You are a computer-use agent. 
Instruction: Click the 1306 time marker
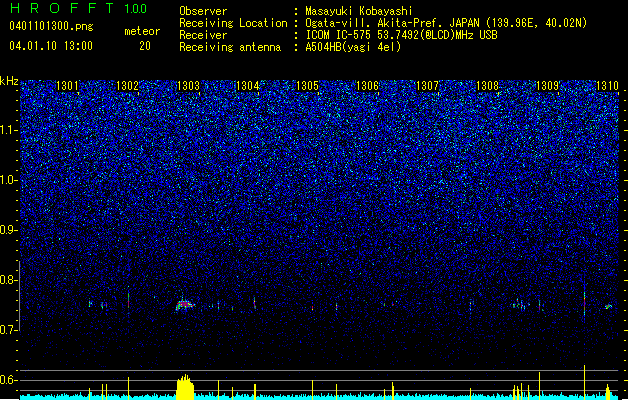[x=367, y=86]
